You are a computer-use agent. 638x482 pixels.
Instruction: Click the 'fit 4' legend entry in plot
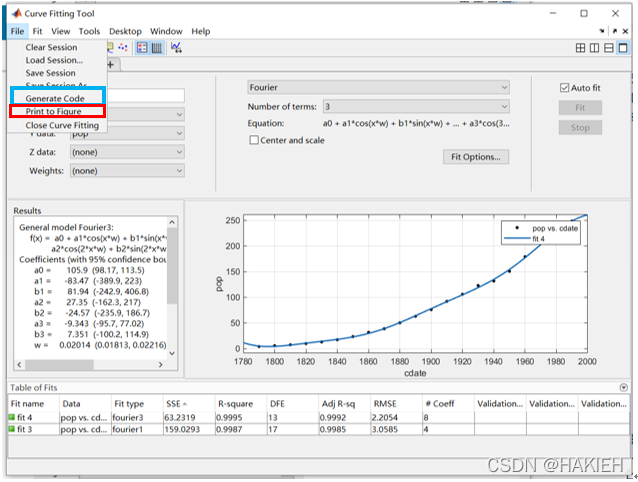(538, 239)
